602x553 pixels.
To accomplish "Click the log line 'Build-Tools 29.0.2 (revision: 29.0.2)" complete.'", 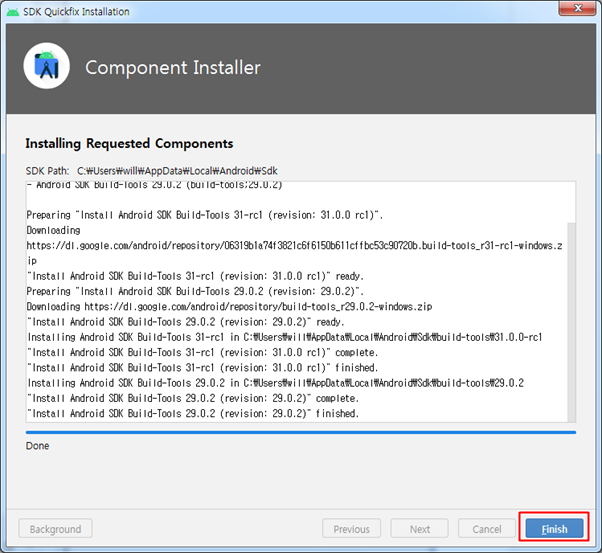I will (x=193, y=398).
